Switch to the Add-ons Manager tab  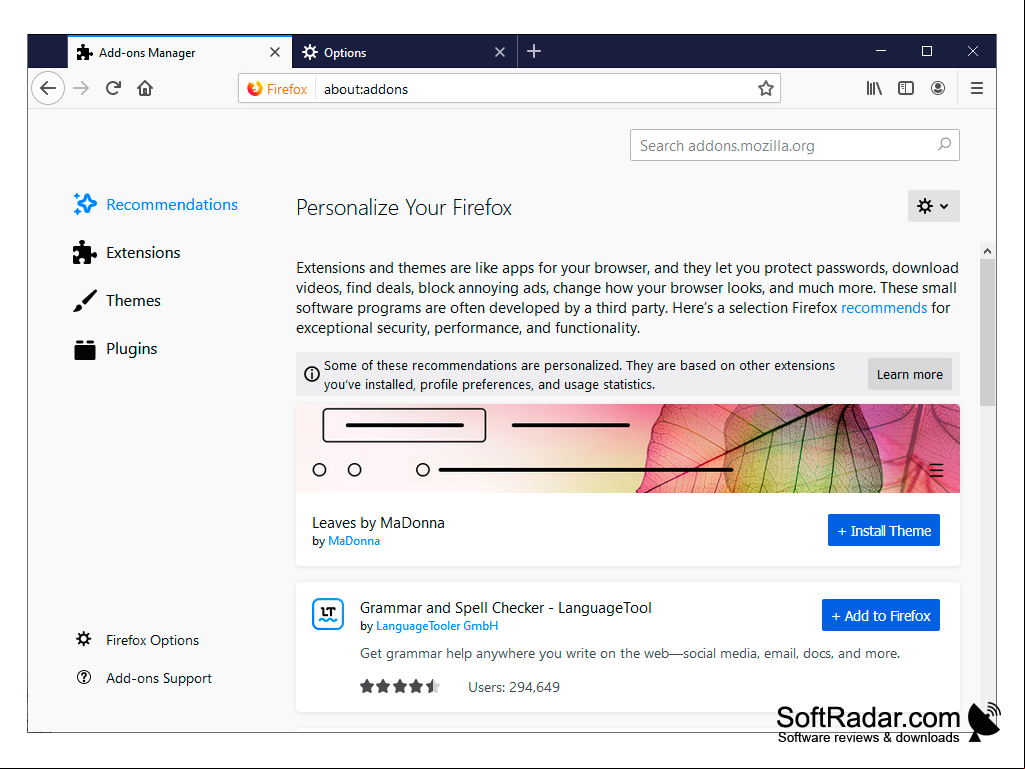[179, 52]
